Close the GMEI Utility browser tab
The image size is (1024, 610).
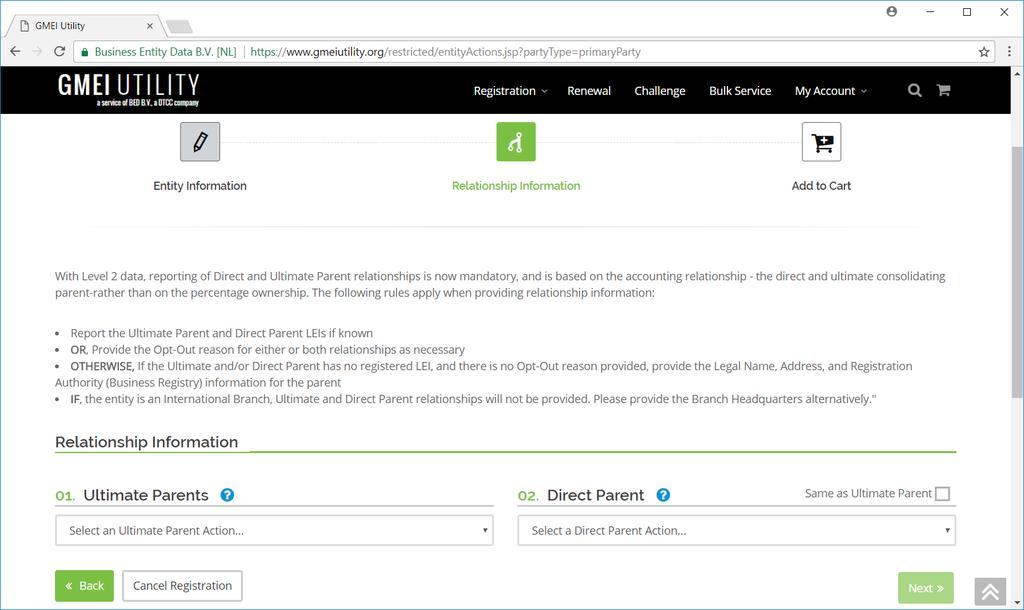[x=150, y=26]
